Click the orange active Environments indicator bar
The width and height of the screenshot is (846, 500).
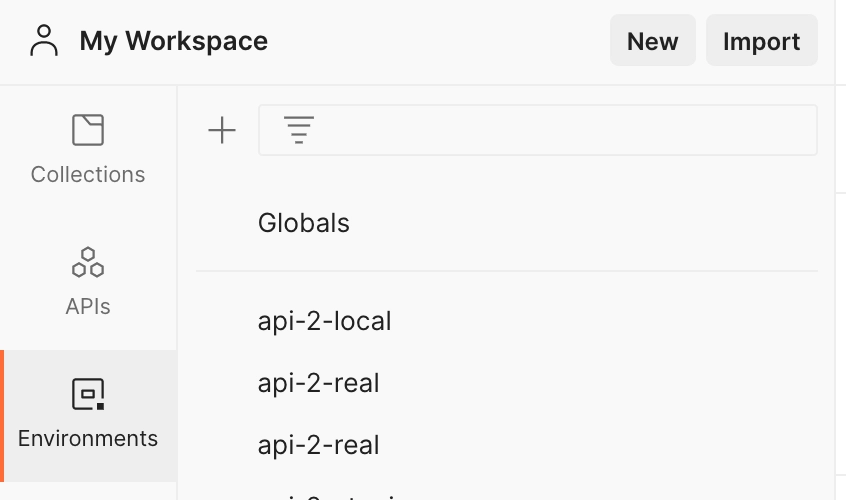2,415
